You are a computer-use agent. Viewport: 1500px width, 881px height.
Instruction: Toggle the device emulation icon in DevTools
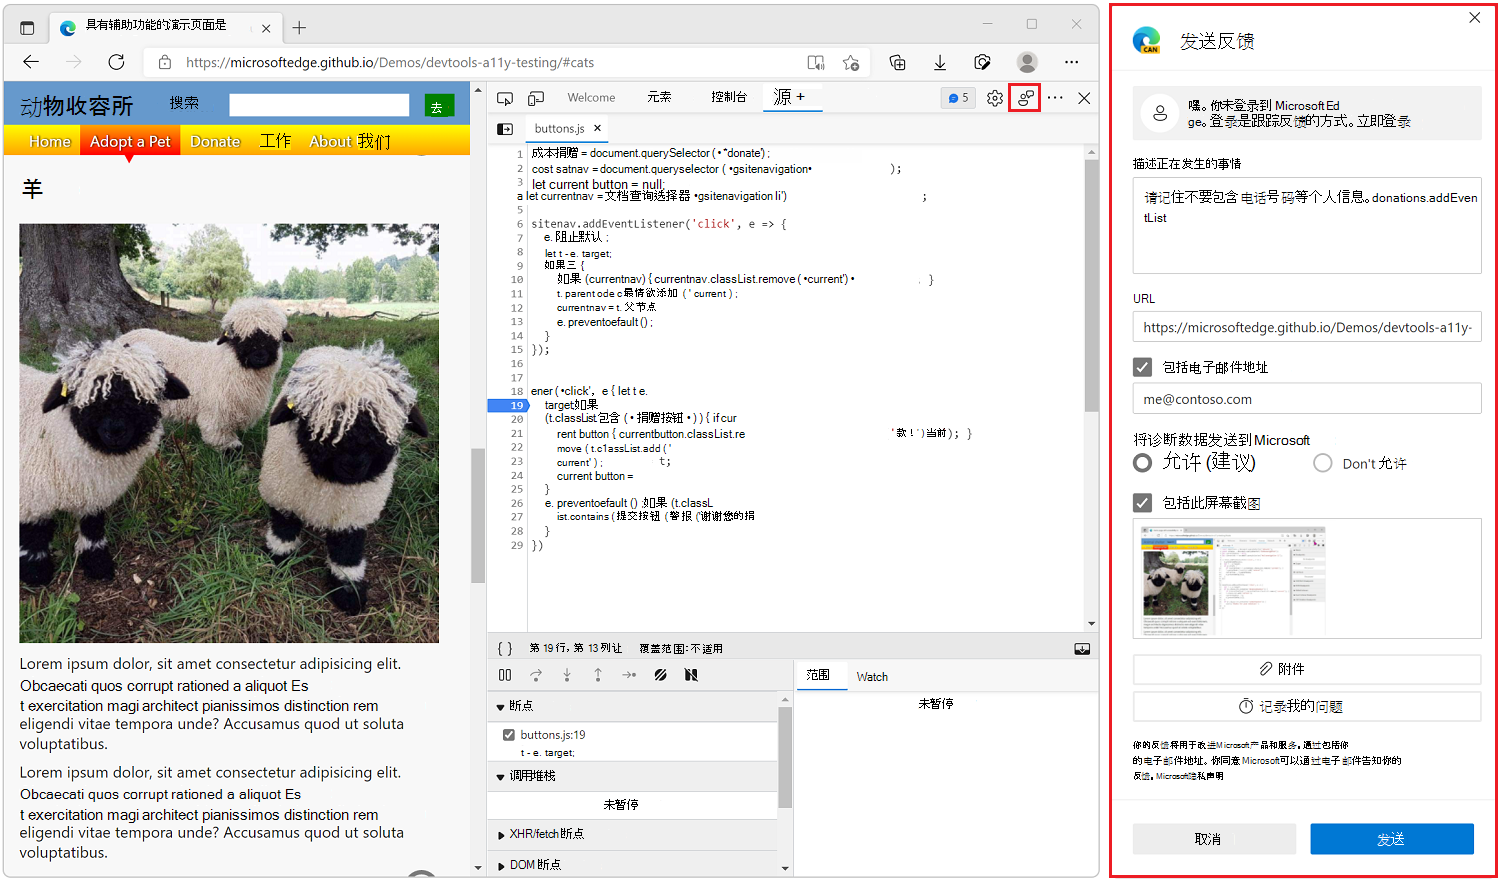click(x=536, y=97)
